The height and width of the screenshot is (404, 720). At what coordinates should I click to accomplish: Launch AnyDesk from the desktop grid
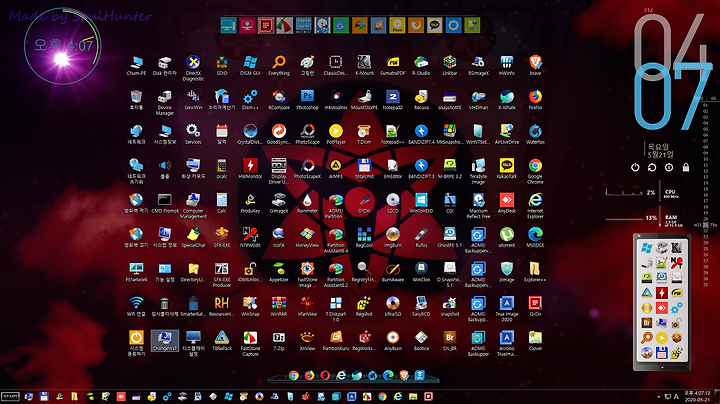506,203
